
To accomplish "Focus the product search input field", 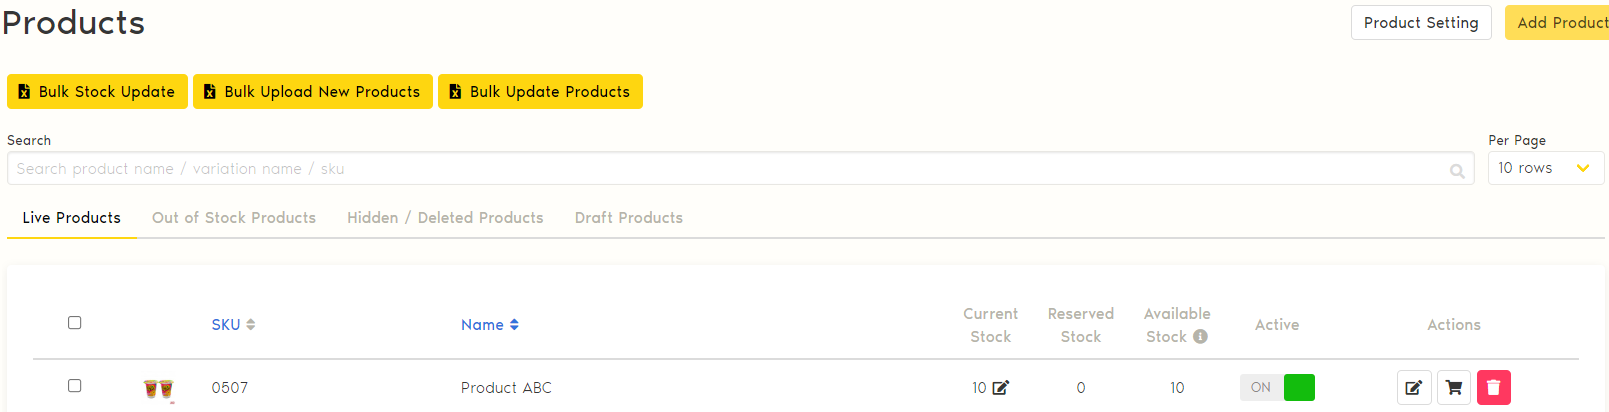I will tap(720, 169).
